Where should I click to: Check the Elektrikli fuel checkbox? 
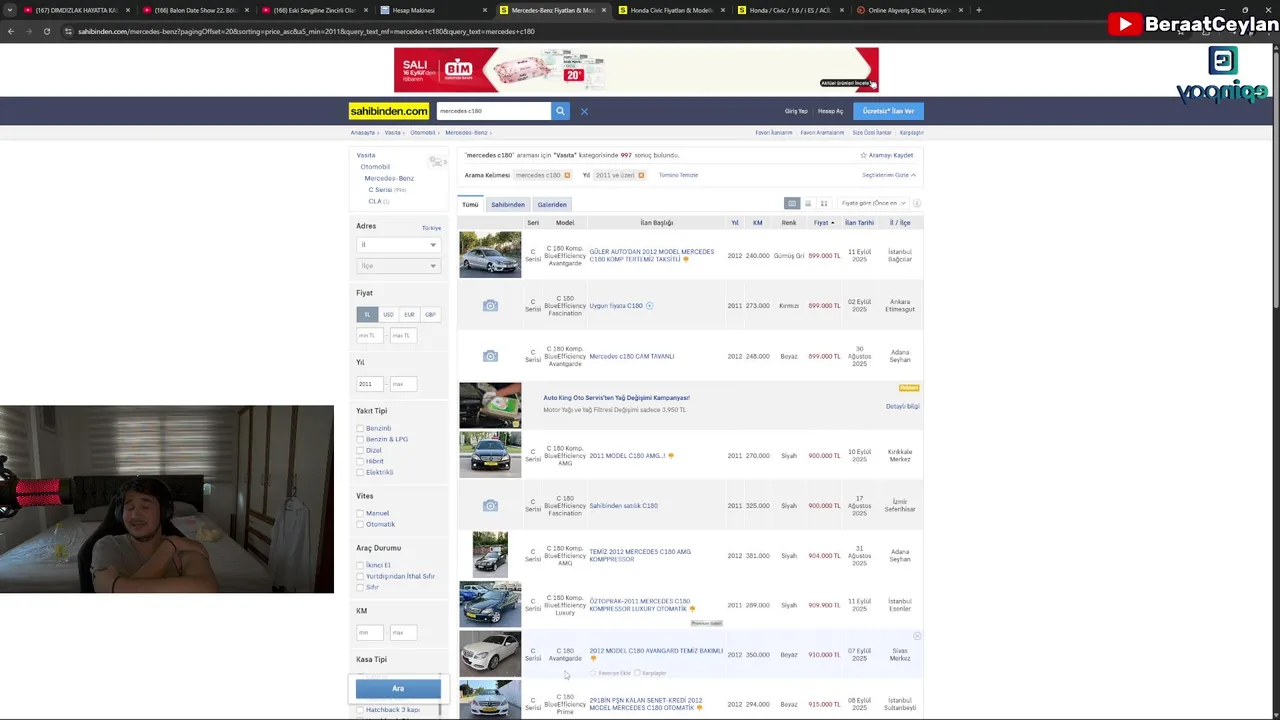[x=360, y=472]
